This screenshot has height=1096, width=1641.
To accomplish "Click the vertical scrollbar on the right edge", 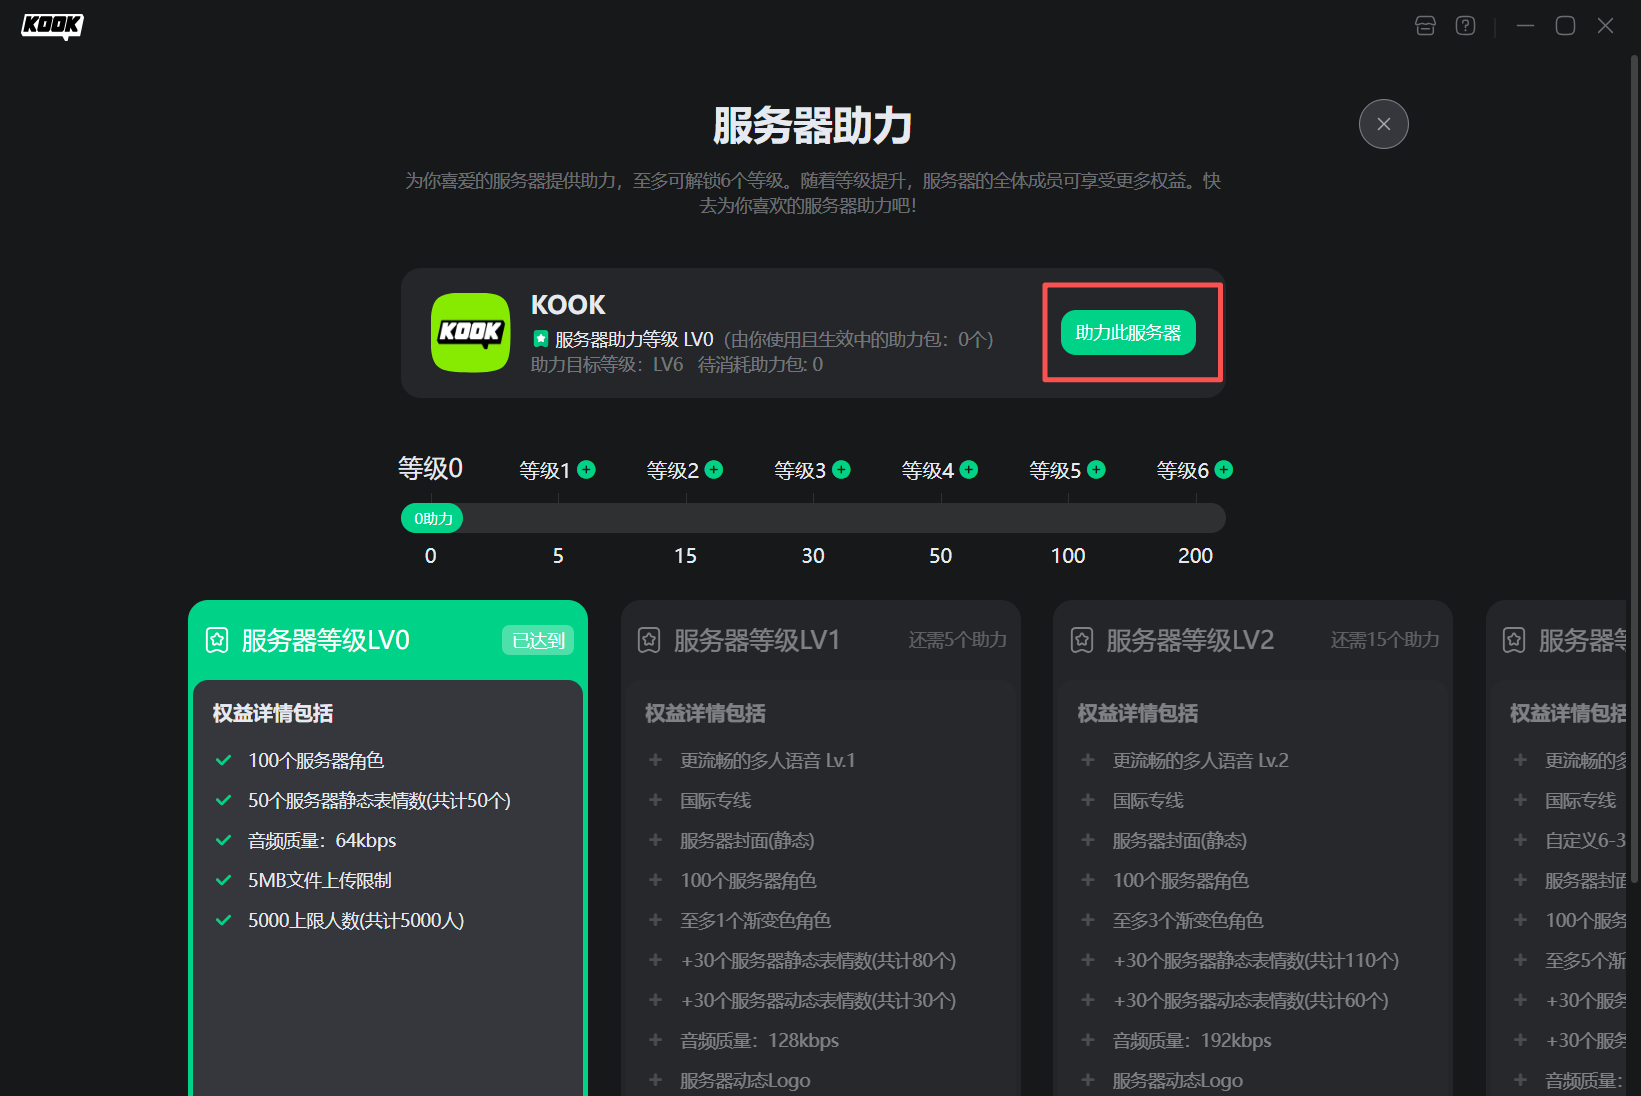I will [x=1635, y=470].
